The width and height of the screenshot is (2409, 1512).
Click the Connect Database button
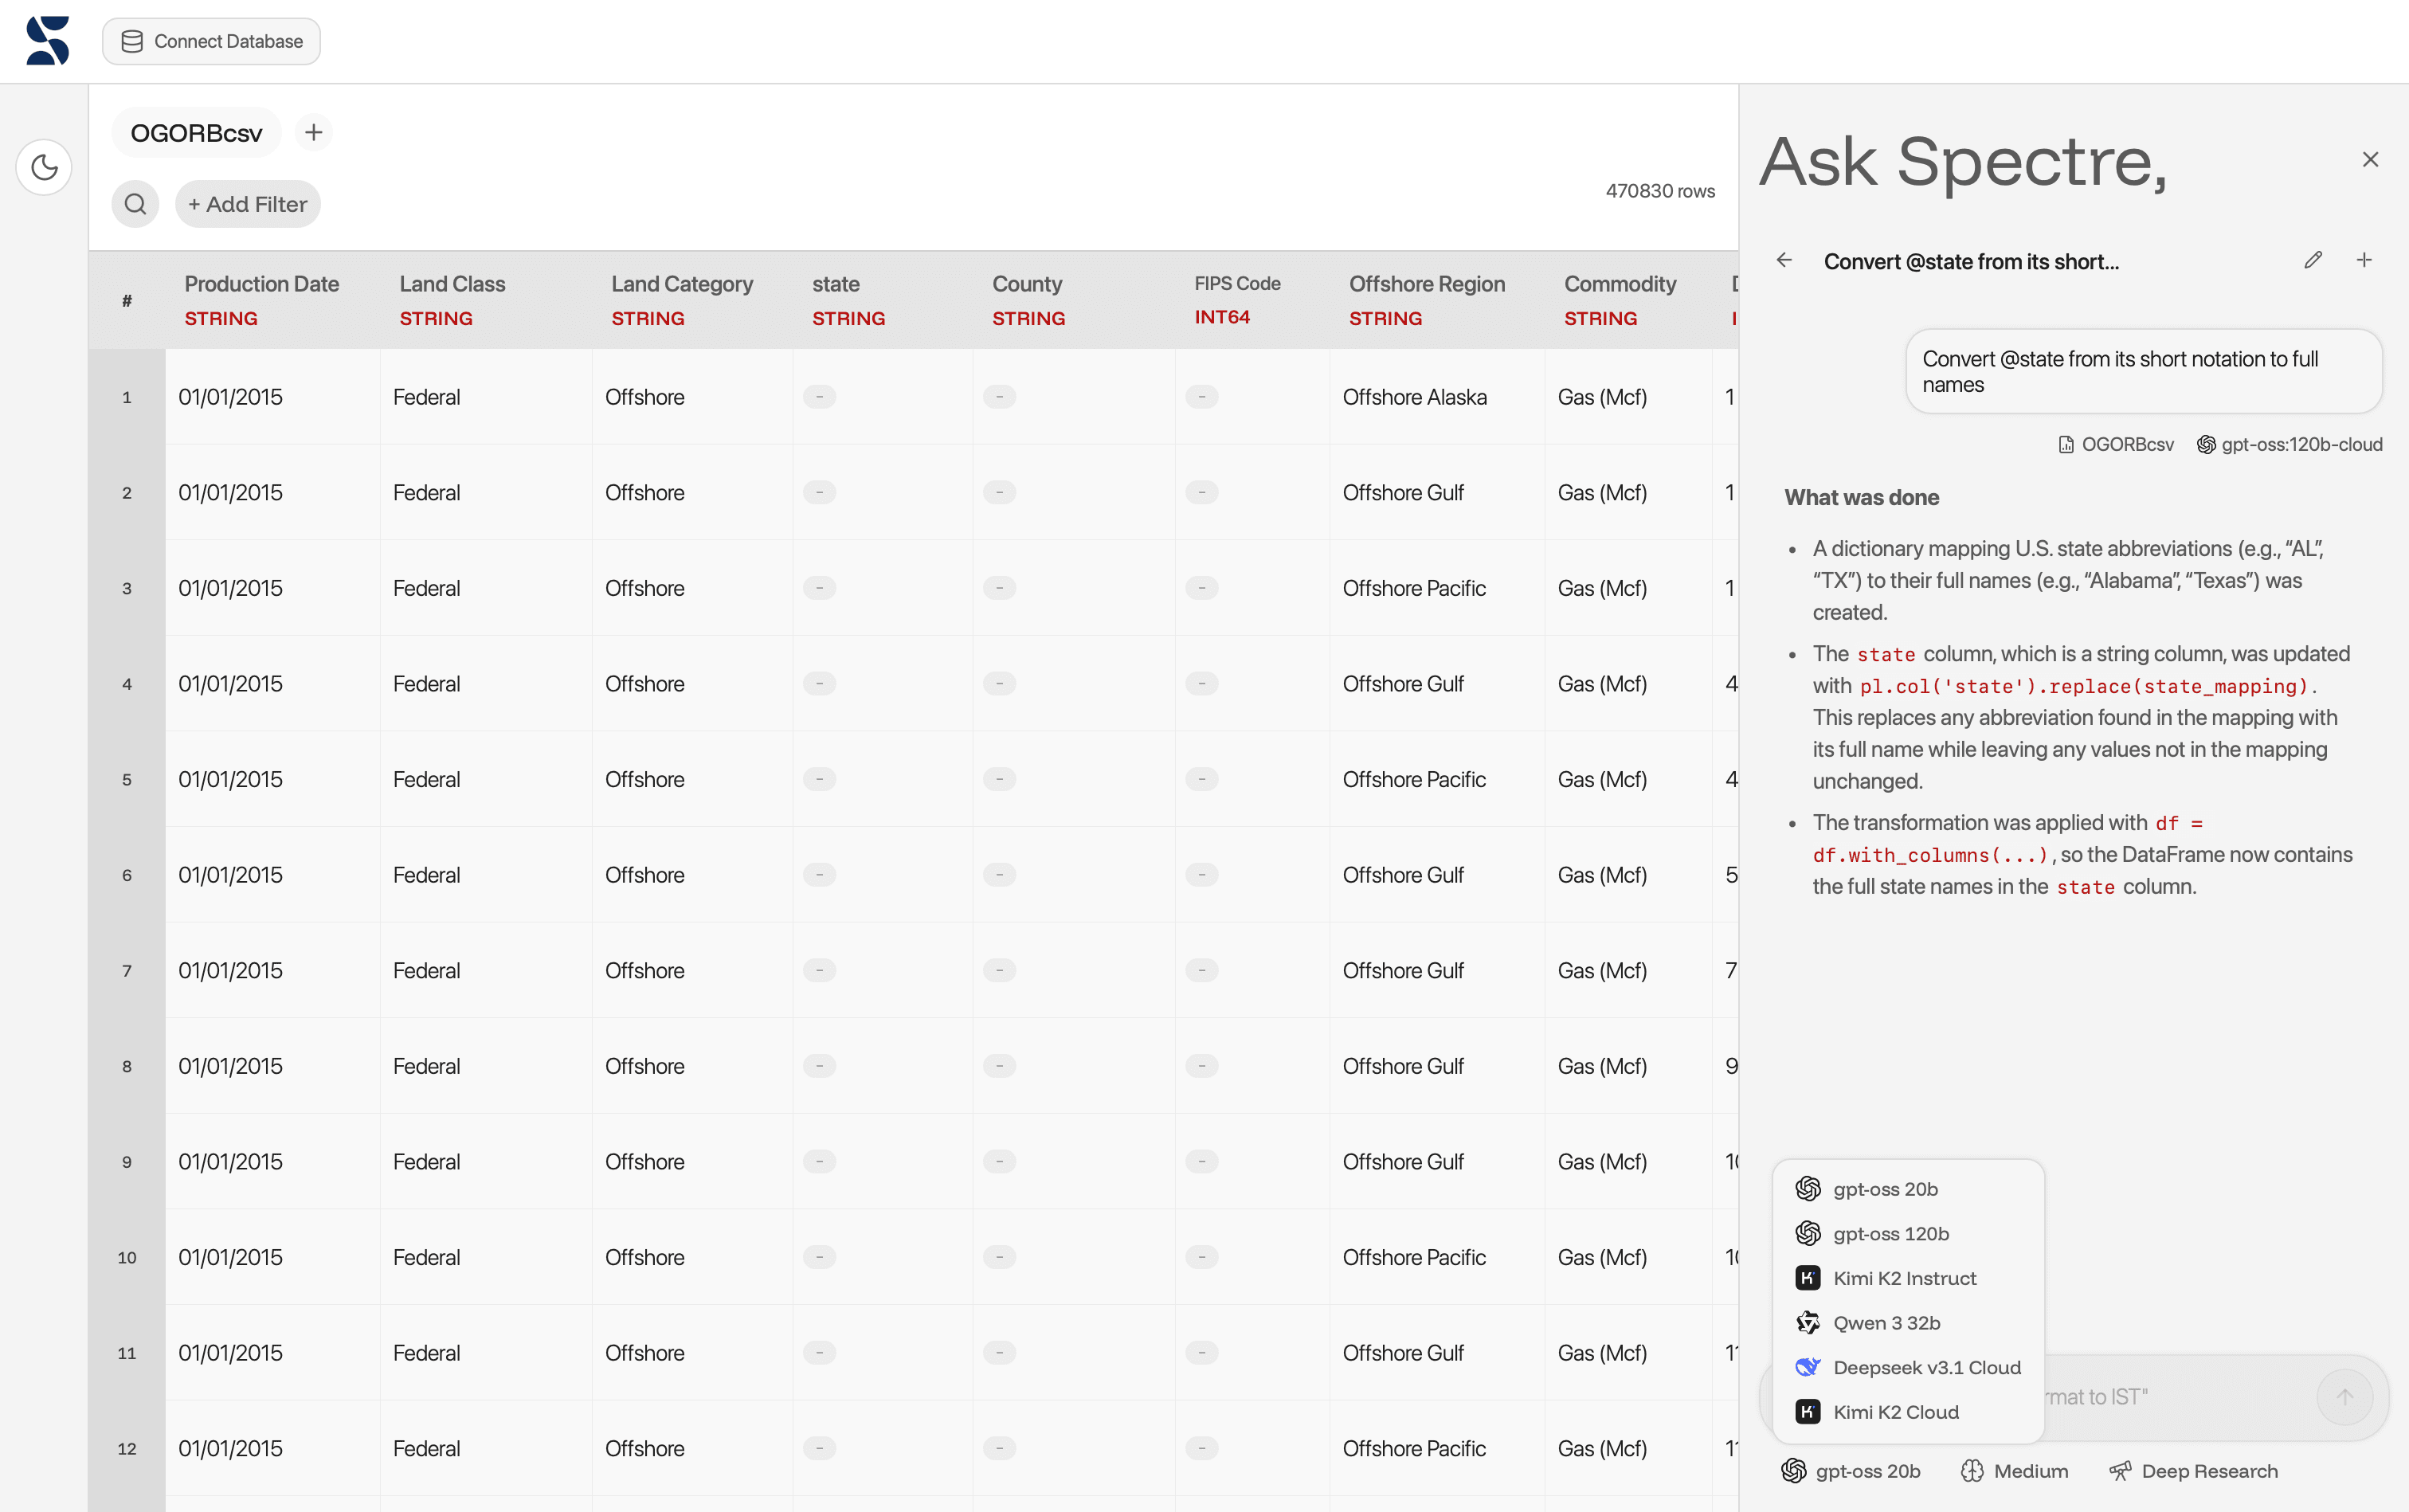(211, 41)
